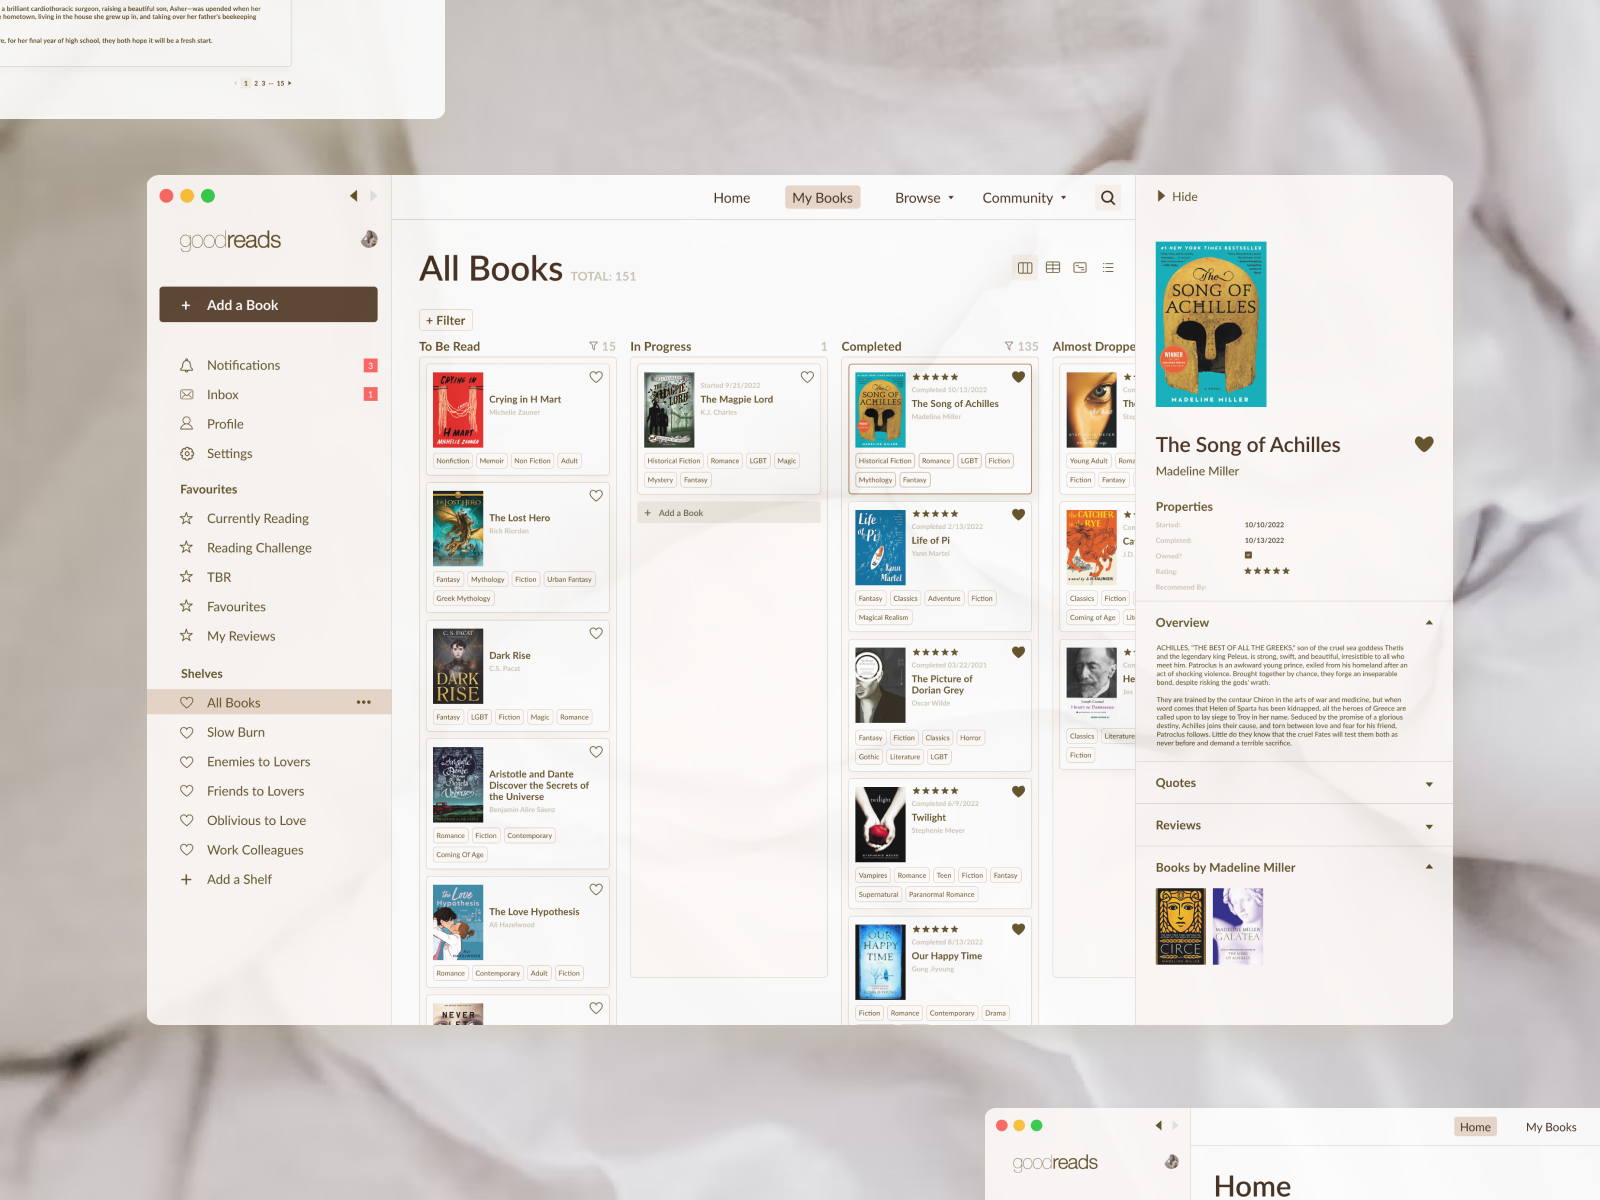Viewport: 1600px width, 1200px height.
Task: Open Profile person icon
Action: coord(186,424)
